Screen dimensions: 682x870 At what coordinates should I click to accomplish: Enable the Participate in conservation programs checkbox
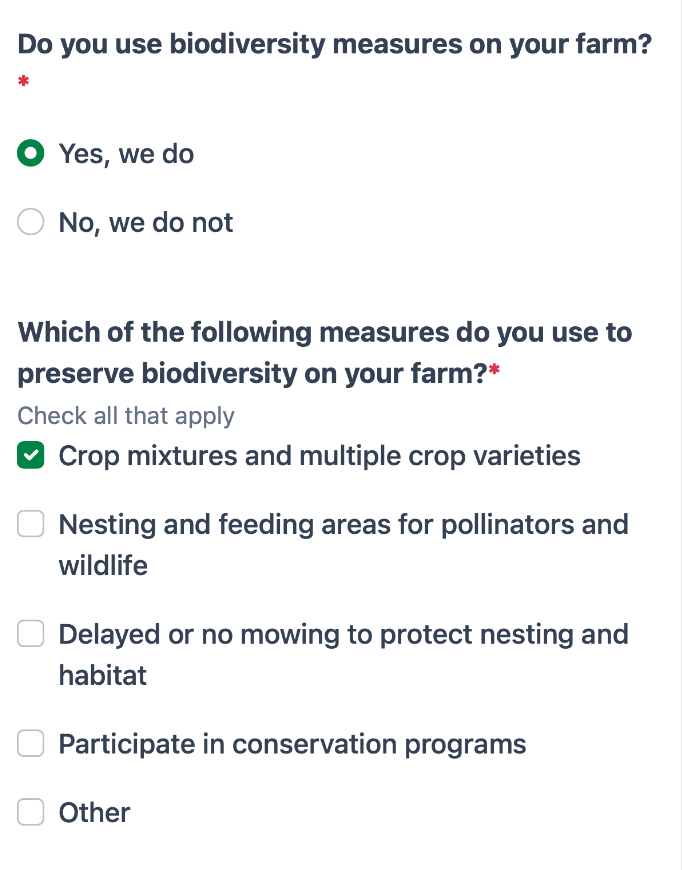[31, 744]
